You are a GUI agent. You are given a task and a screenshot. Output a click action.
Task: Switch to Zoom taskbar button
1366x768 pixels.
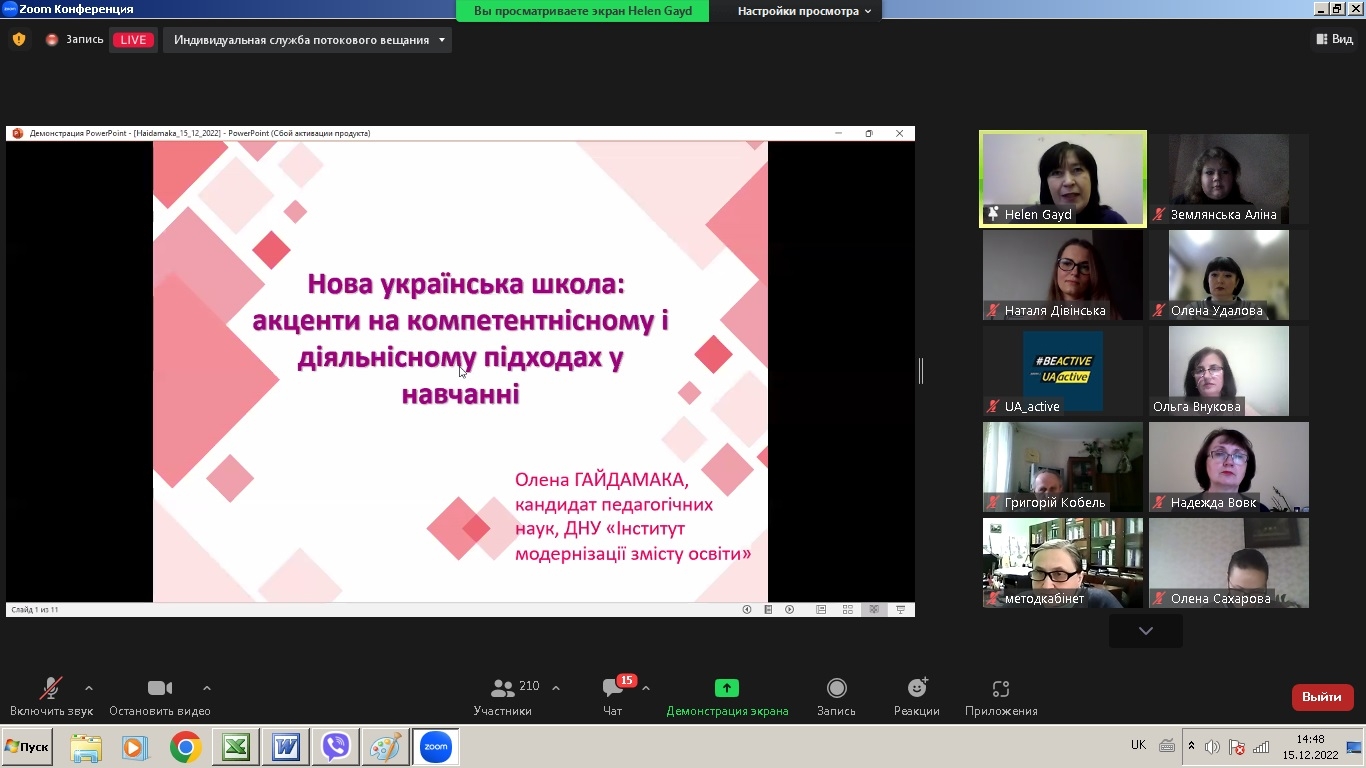pyautogui.click(x=436, y=748)
